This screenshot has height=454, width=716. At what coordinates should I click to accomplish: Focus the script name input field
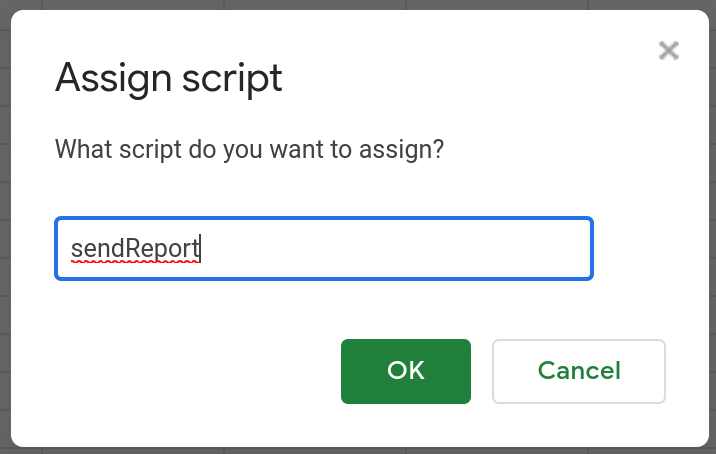coord(324,248)
